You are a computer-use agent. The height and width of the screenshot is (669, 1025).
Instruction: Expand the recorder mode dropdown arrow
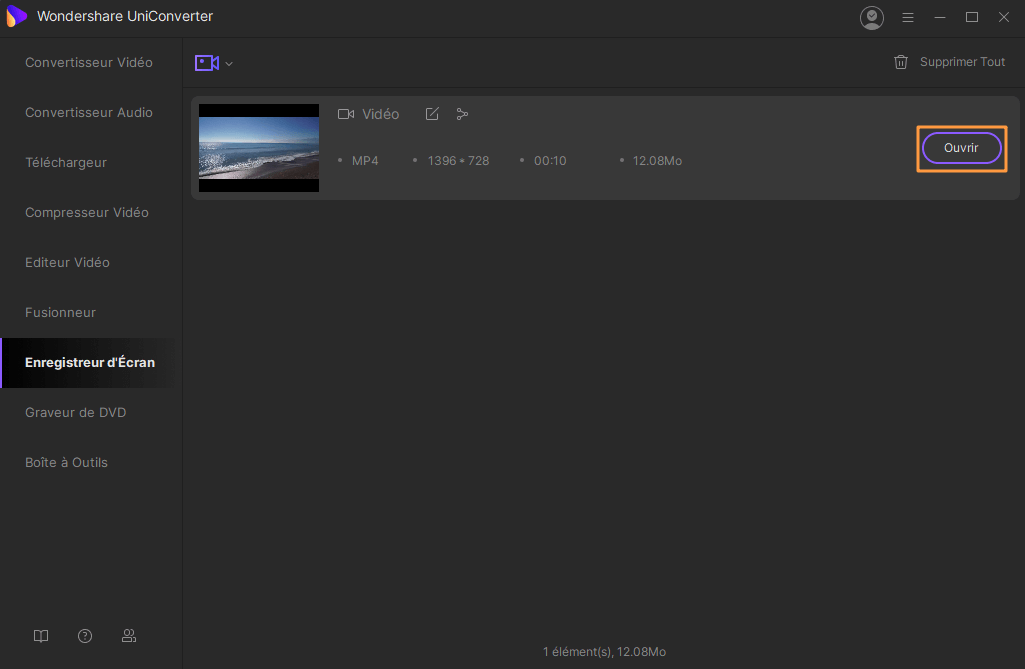(x=229, y=64)
